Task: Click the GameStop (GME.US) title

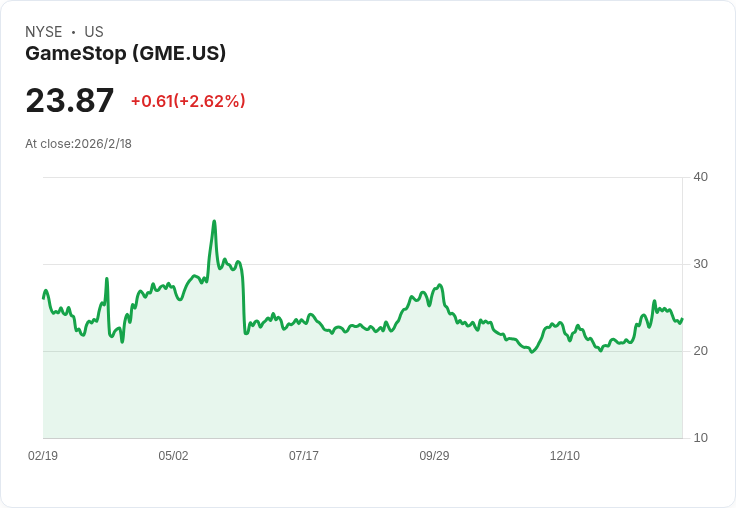Action: click(x=125, y=53)
